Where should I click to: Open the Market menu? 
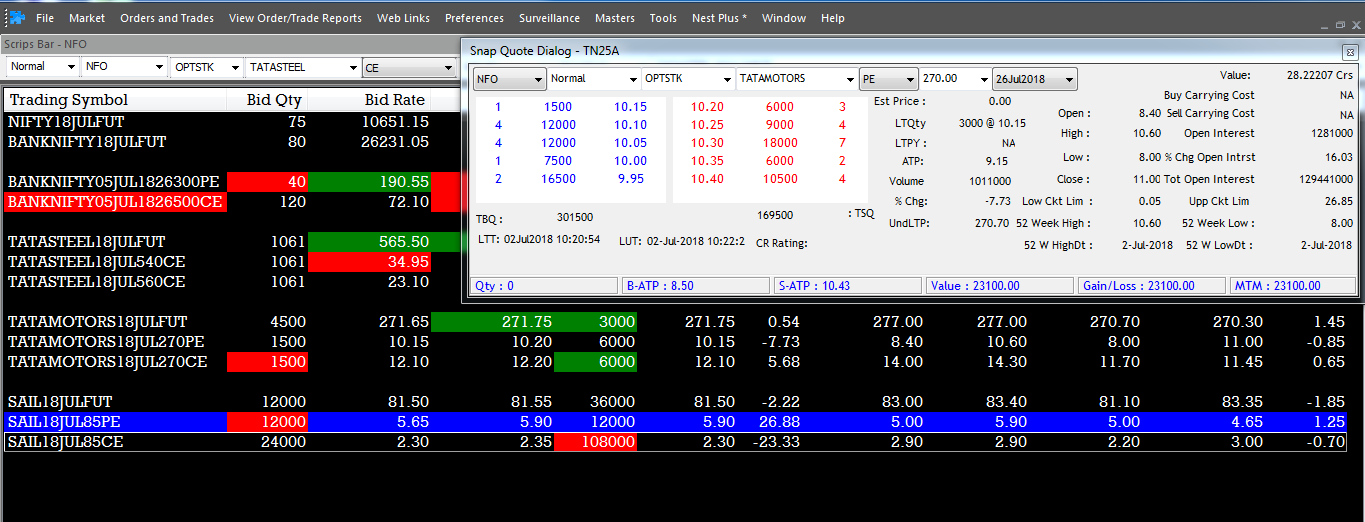(87, 18)
